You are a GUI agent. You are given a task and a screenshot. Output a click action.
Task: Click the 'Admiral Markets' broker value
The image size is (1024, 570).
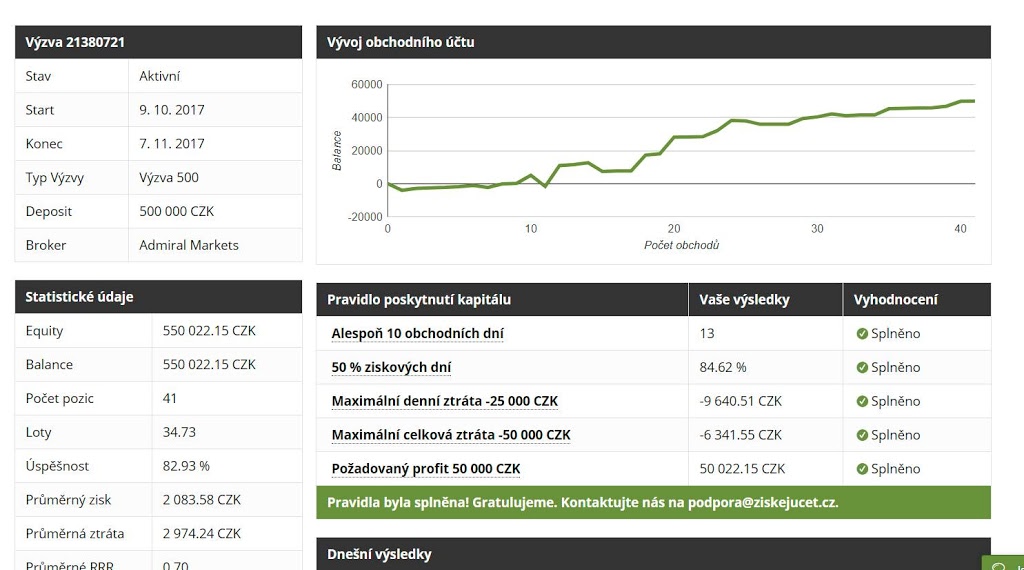pos(189,245)
